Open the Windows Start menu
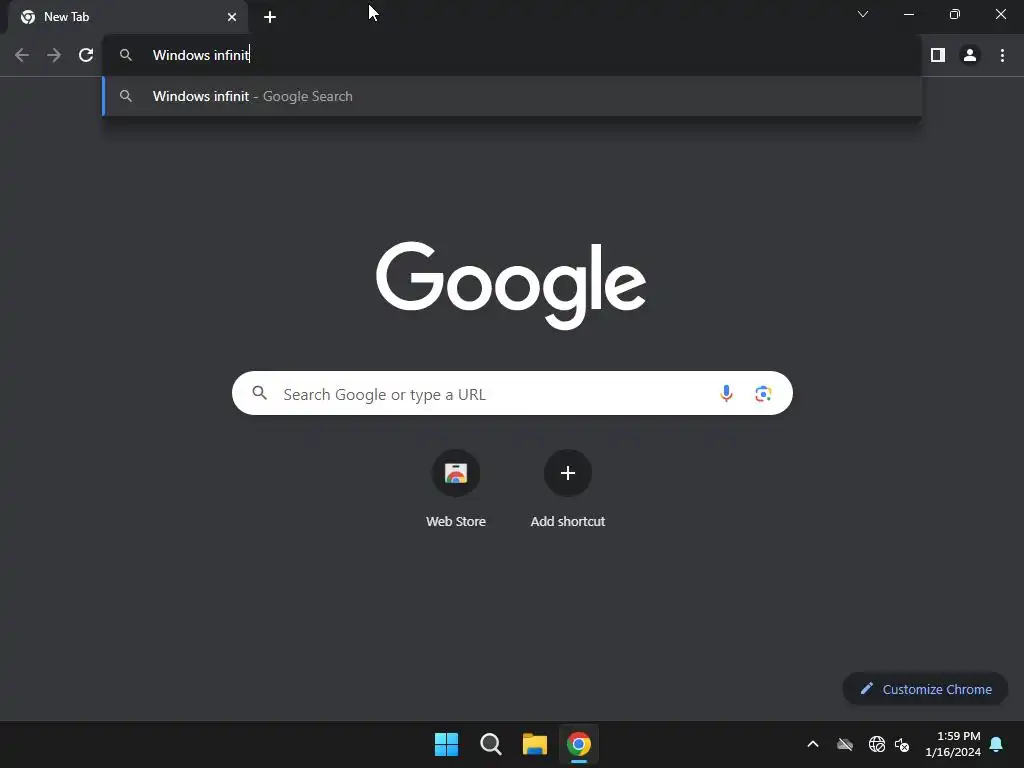Screen dimensions: 1024x768 [x=447, y=744]
